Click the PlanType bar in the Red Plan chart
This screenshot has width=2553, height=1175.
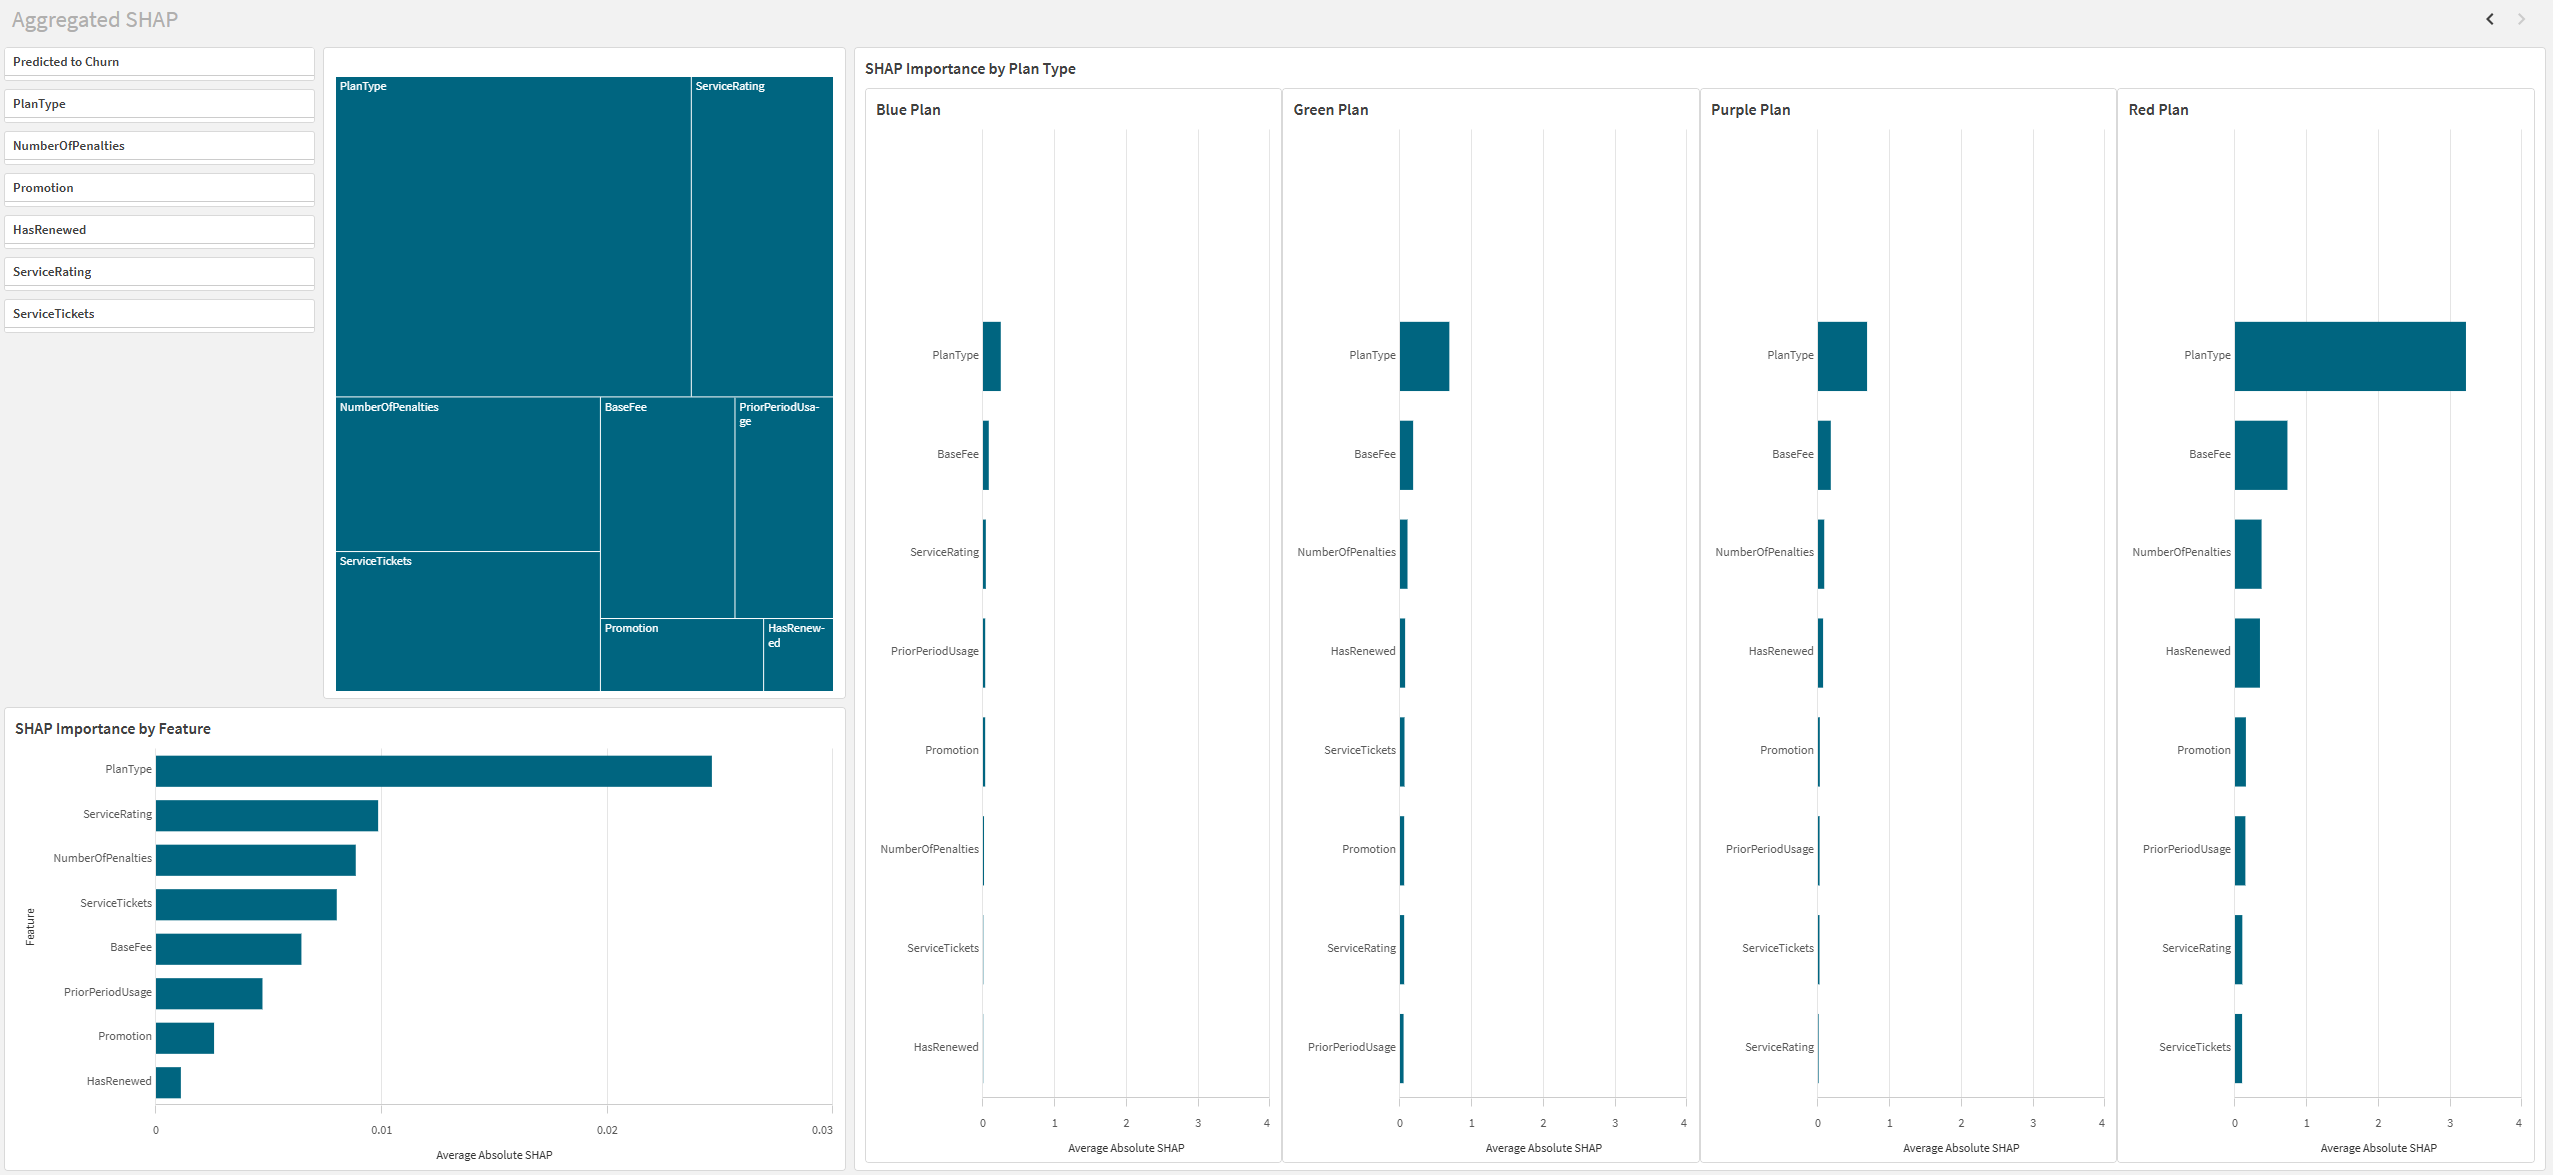coord(2348,356)
